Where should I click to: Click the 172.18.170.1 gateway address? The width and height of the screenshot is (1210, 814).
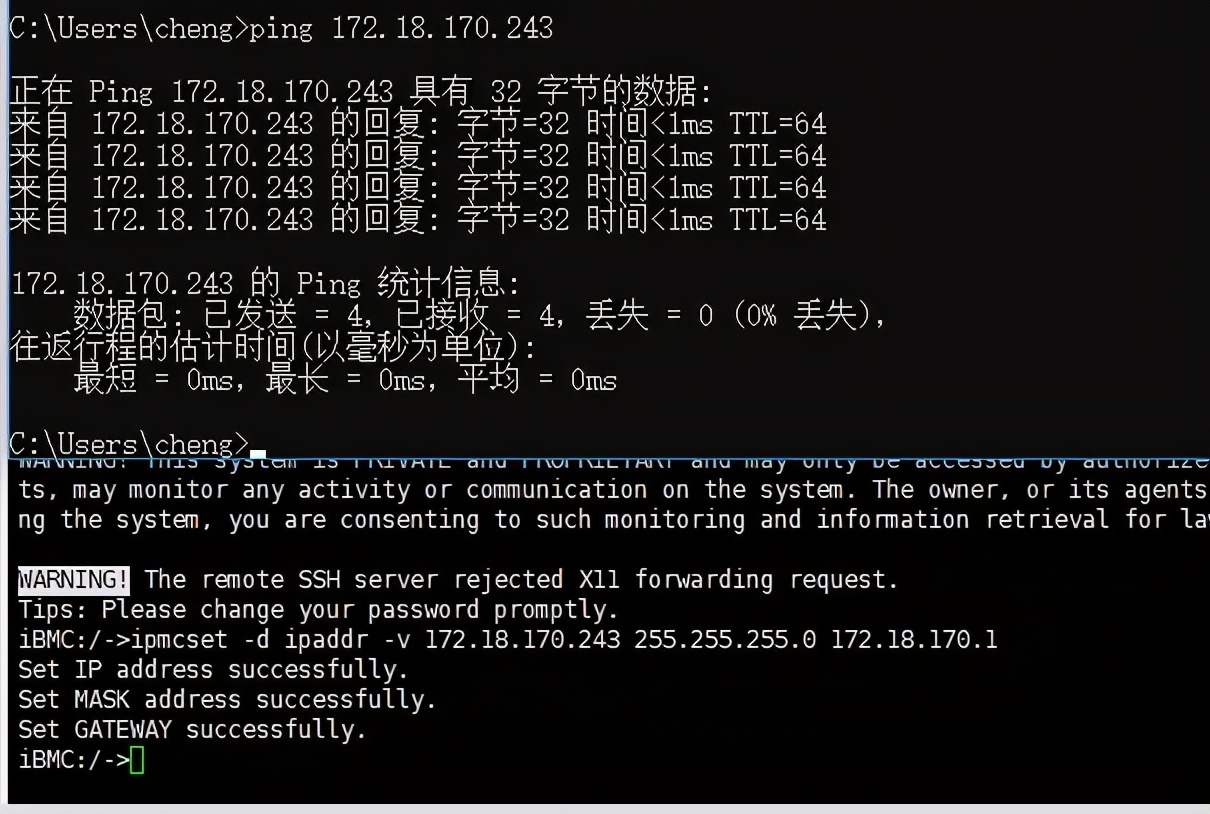click(914, 639)
